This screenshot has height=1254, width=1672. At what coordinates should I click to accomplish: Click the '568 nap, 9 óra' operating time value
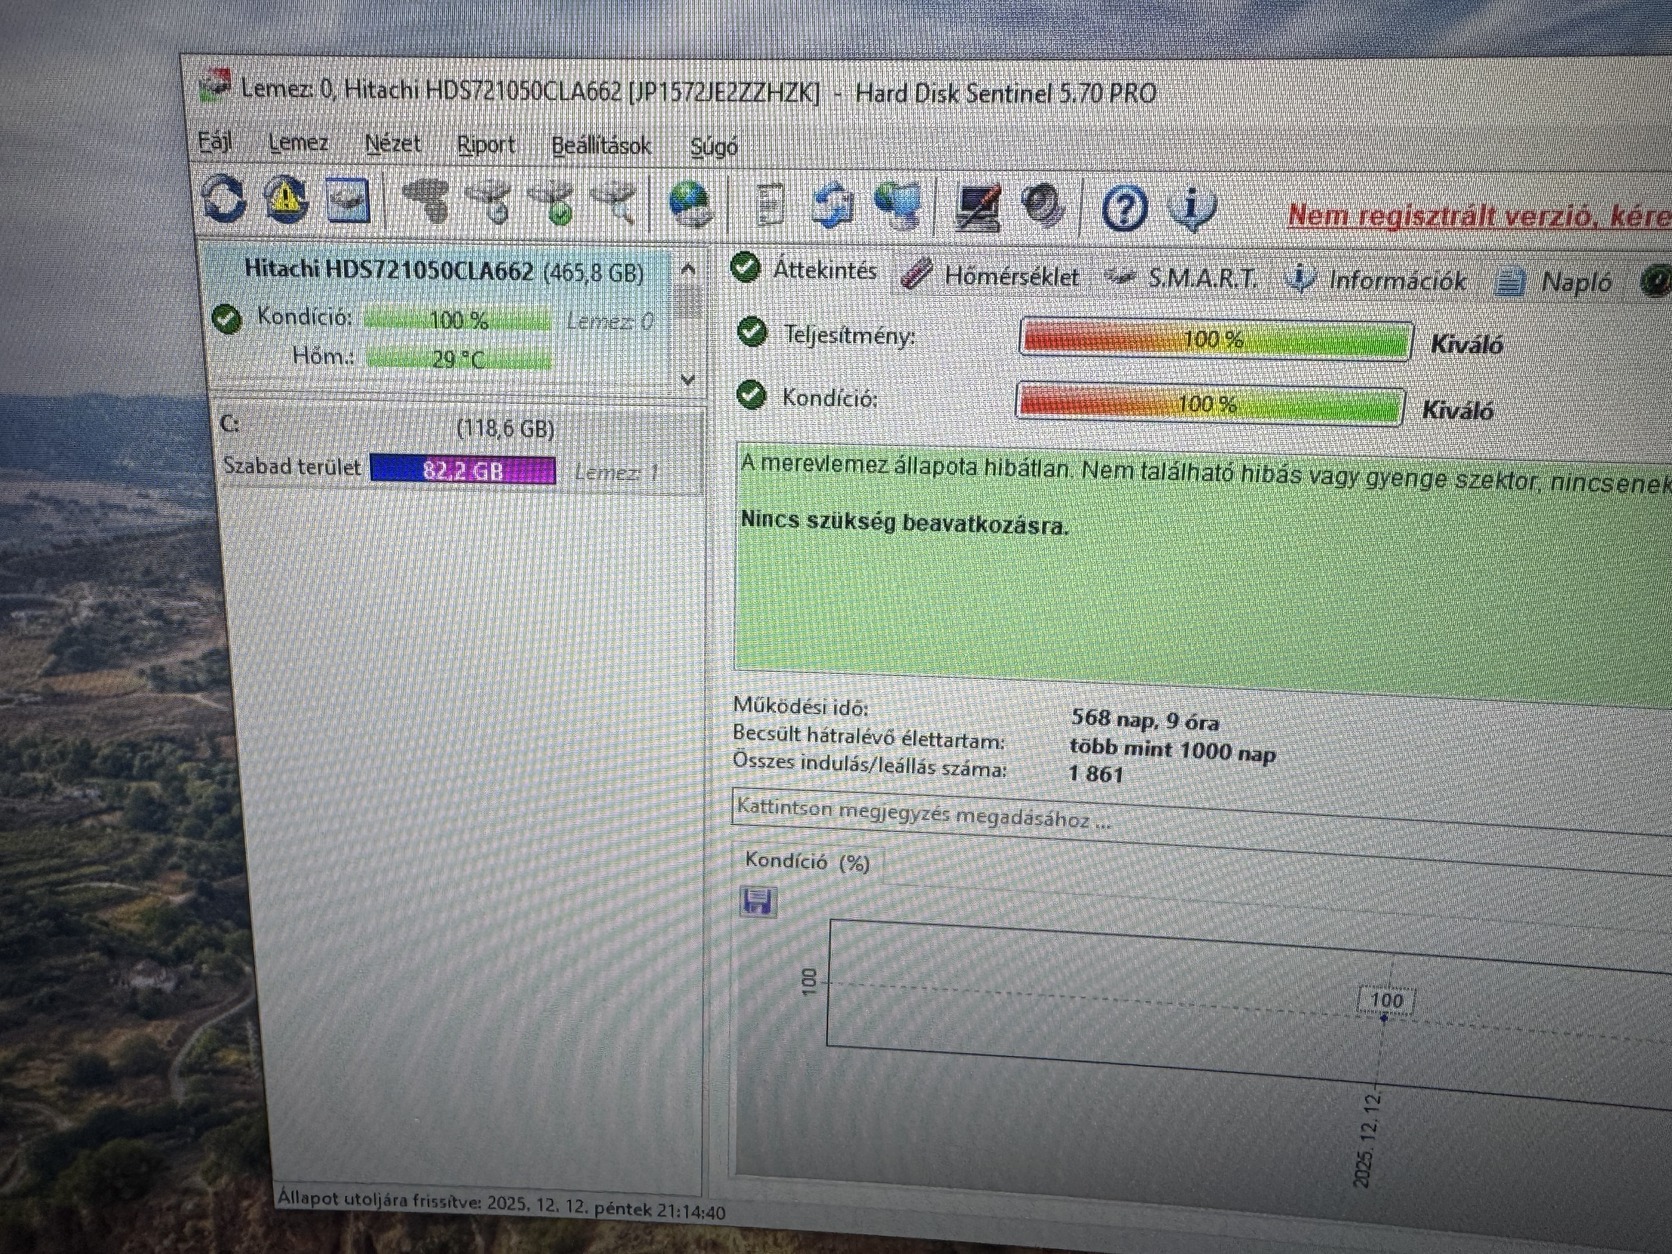click(x=1145, y=719)
